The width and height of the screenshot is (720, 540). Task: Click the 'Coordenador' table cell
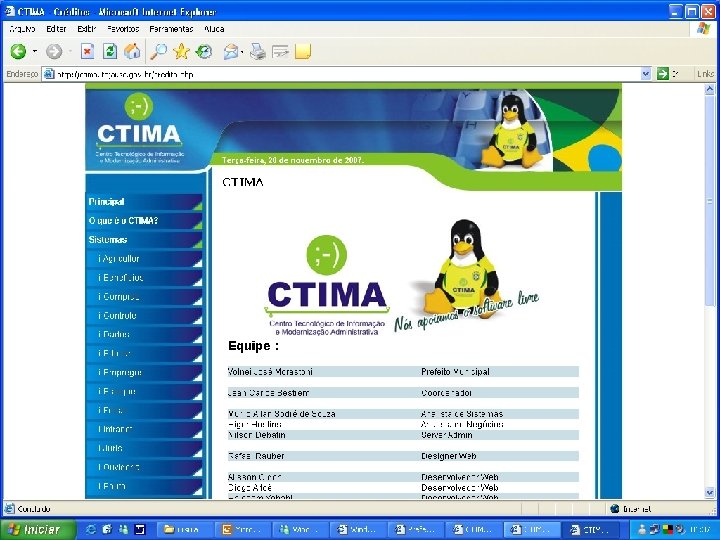pyautogui.click(x=446, y=393)
